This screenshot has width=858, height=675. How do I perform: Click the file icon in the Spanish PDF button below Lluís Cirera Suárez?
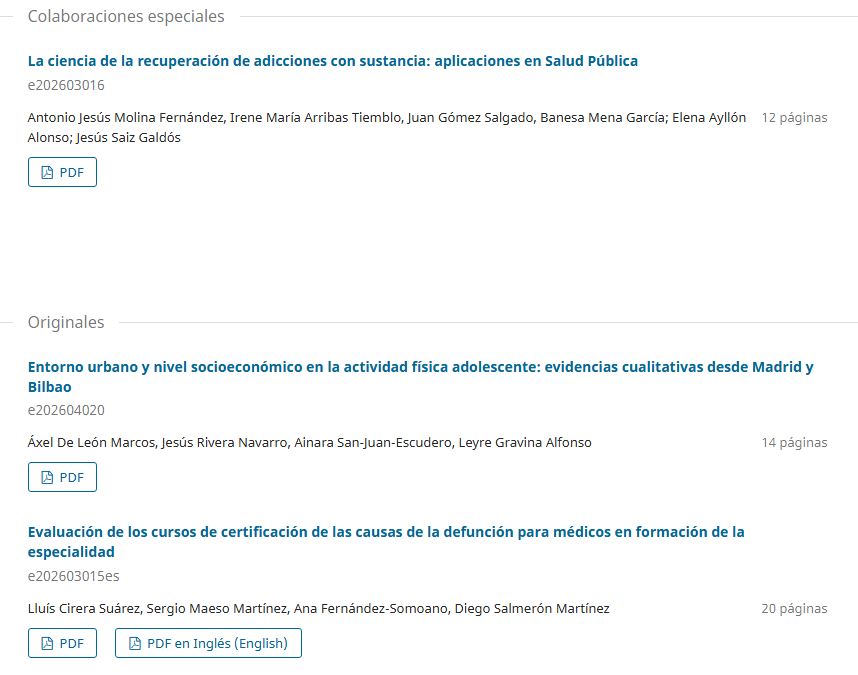47,643
